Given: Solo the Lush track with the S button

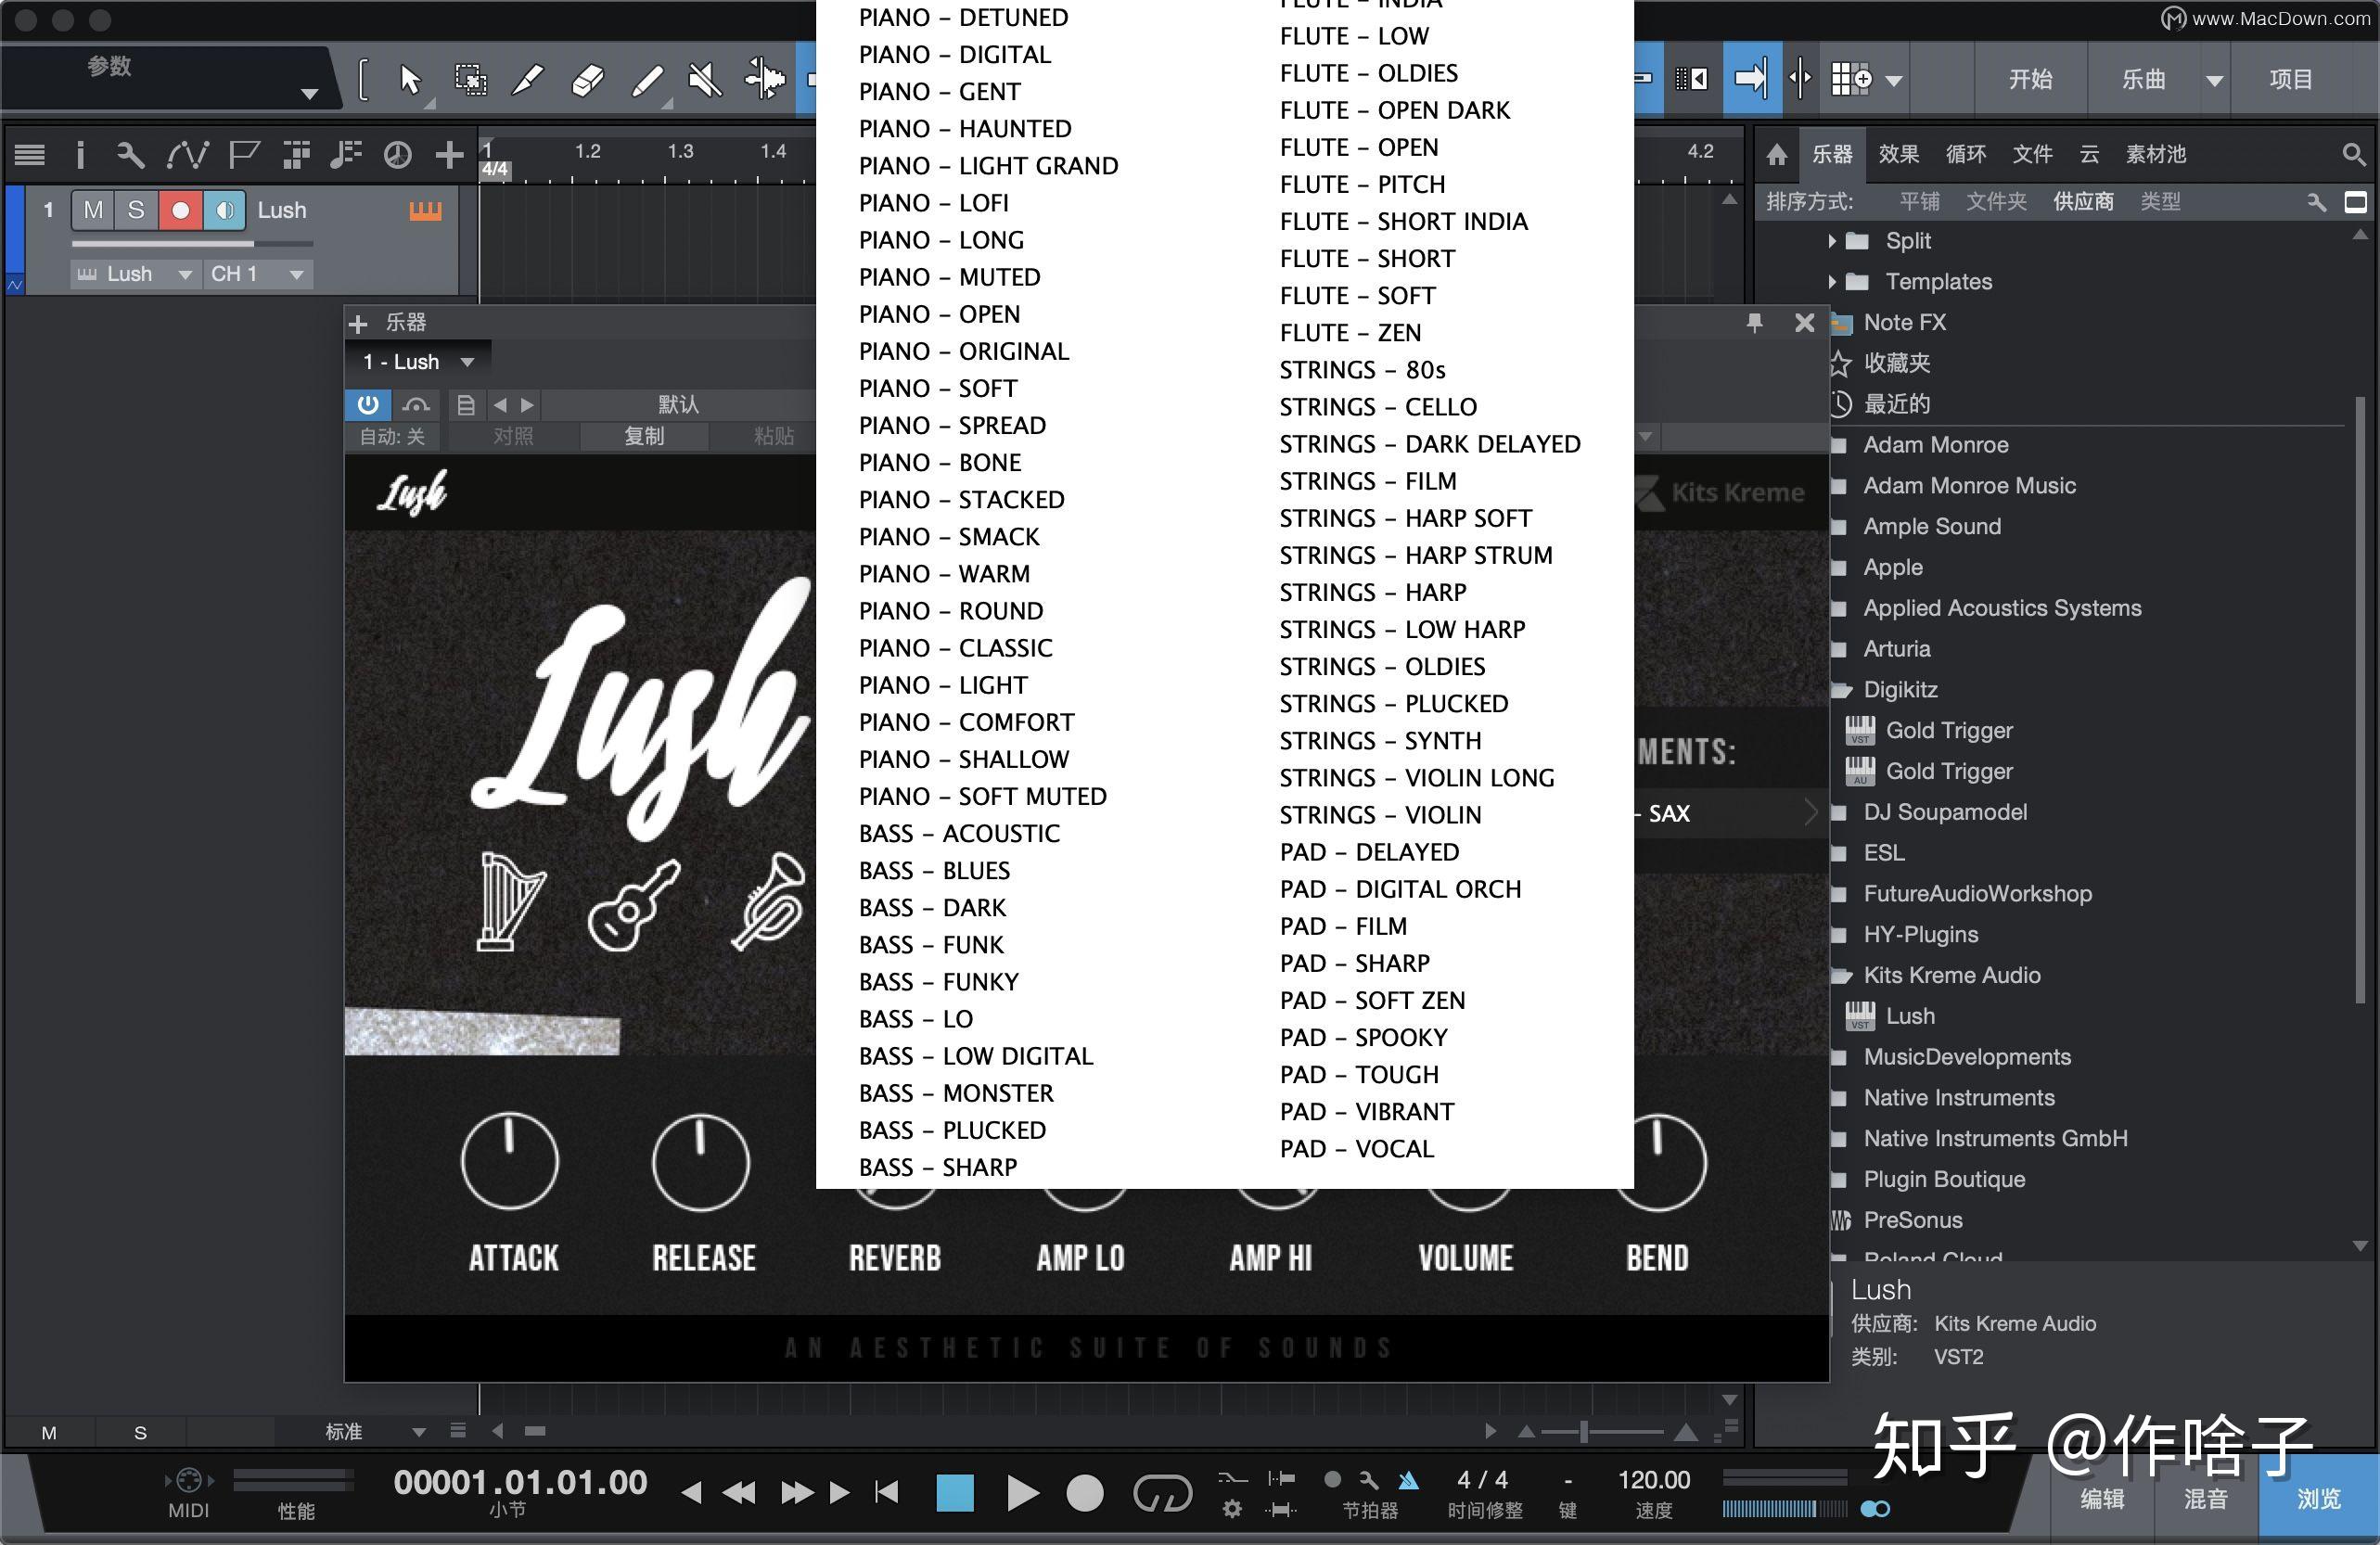Looking at the screenshot, I should click(x=137, y=210).
